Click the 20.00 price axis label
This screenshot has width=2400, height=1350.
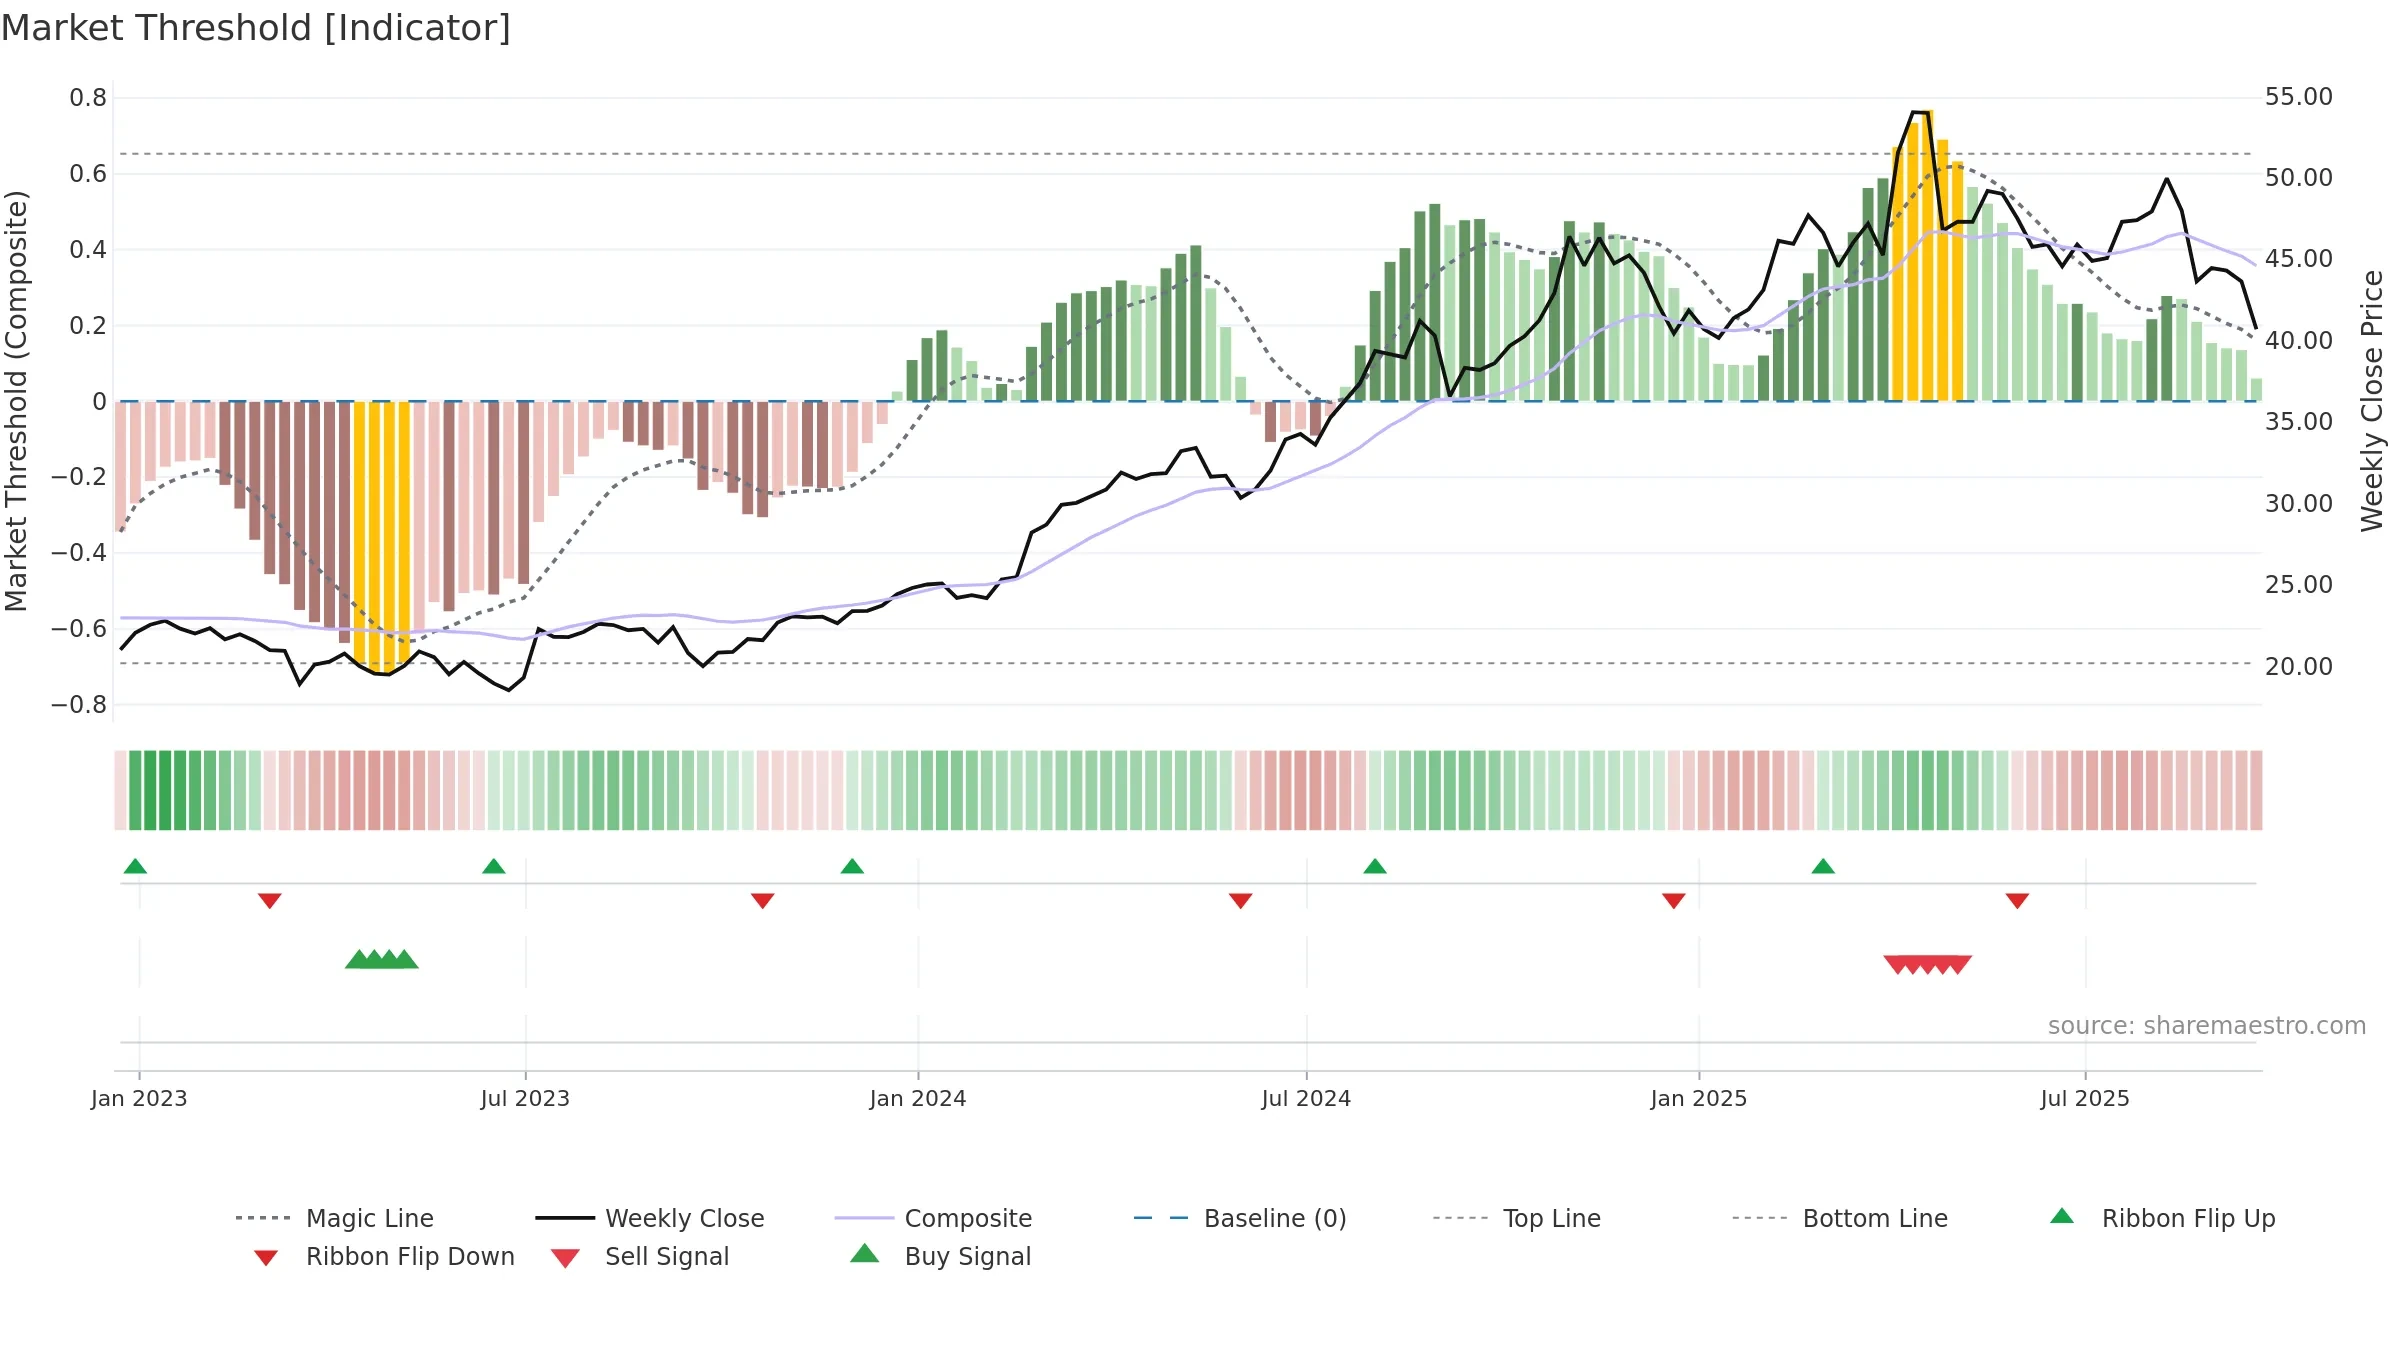[x=2298, y=666]
